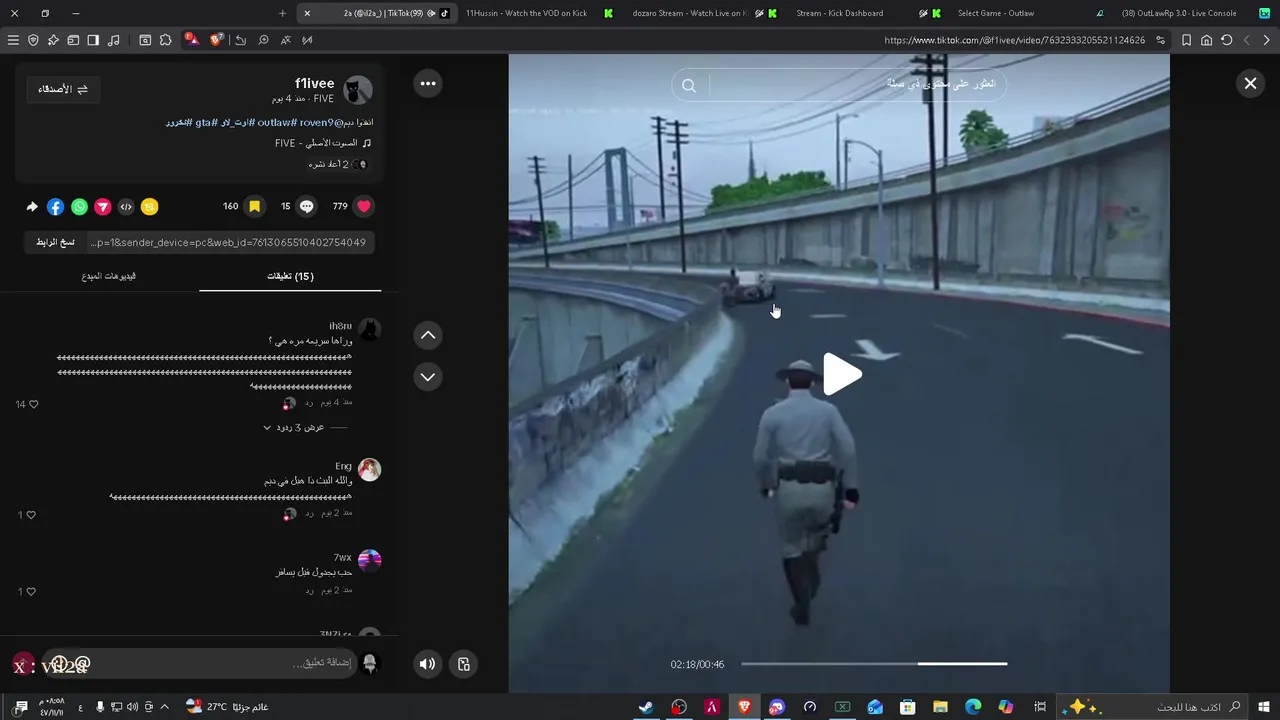Click the الأصدقاء friends button
Screen dimensions: 1280x720
pos(63,89)
